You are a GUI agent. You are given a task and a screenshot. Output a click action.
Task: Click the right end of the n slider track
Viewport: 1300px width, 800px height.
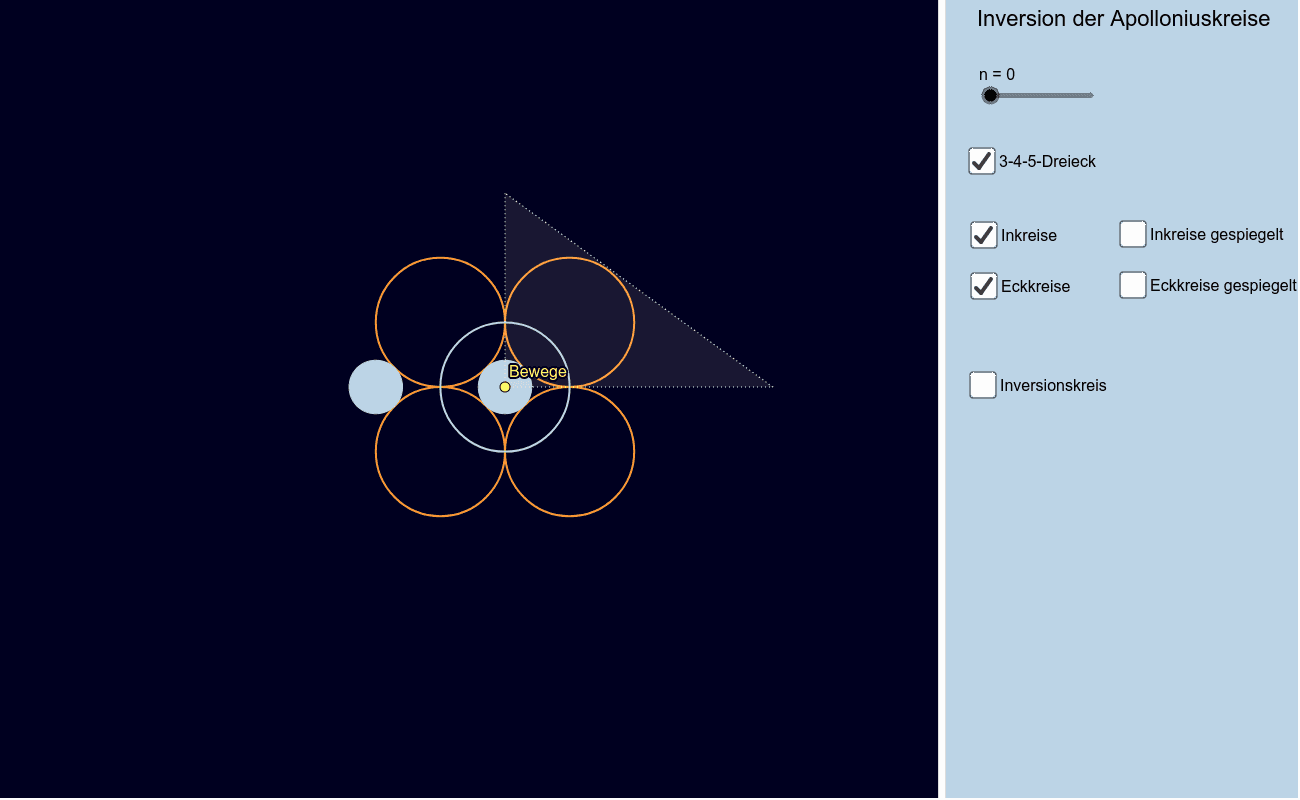[1091, 95]
